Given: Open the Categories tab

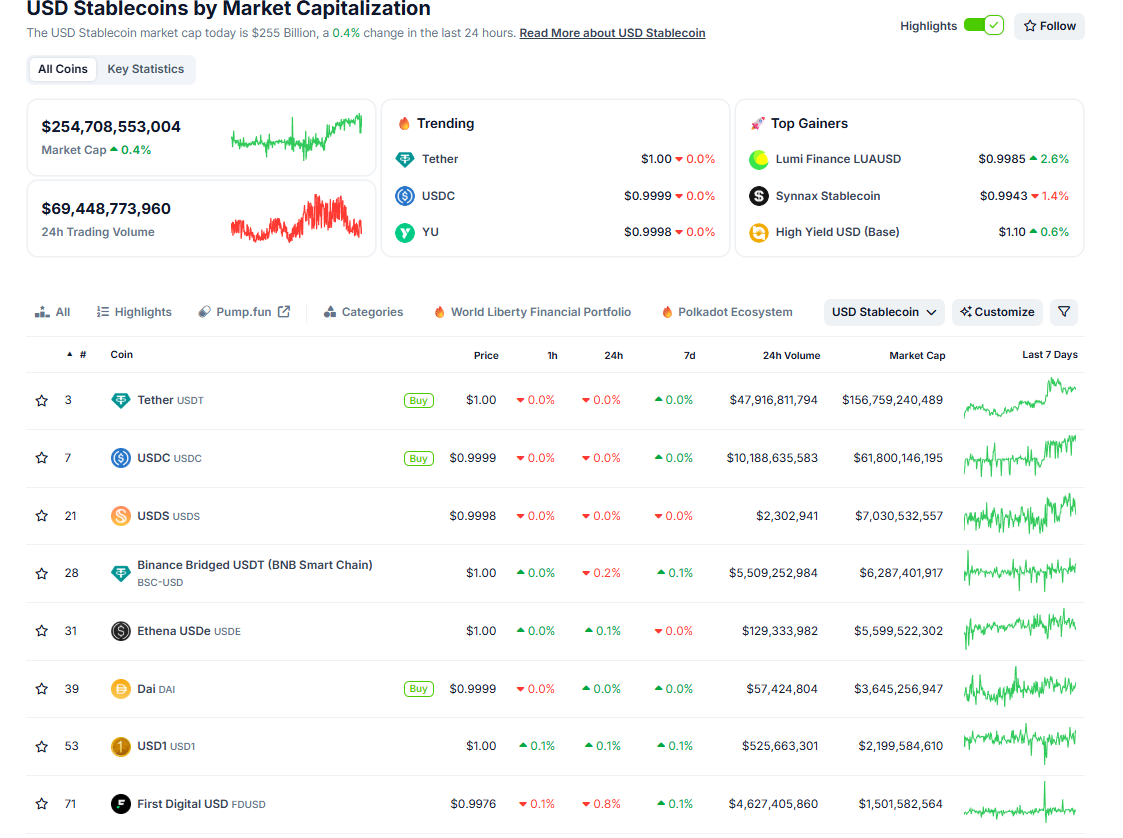Looking at the screenshot, I should tap(363, 312).
